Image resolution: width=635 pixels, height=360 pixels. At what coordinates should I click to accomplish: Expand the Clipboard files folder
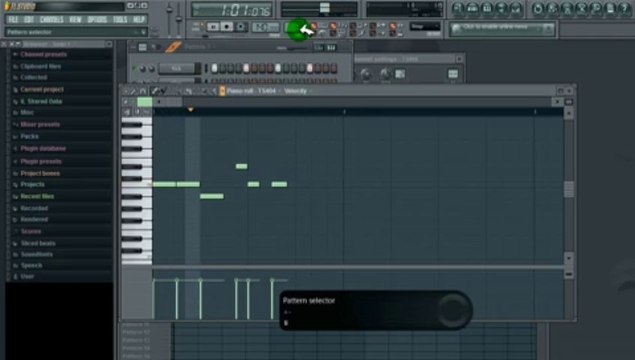click(x=40, y=66)
